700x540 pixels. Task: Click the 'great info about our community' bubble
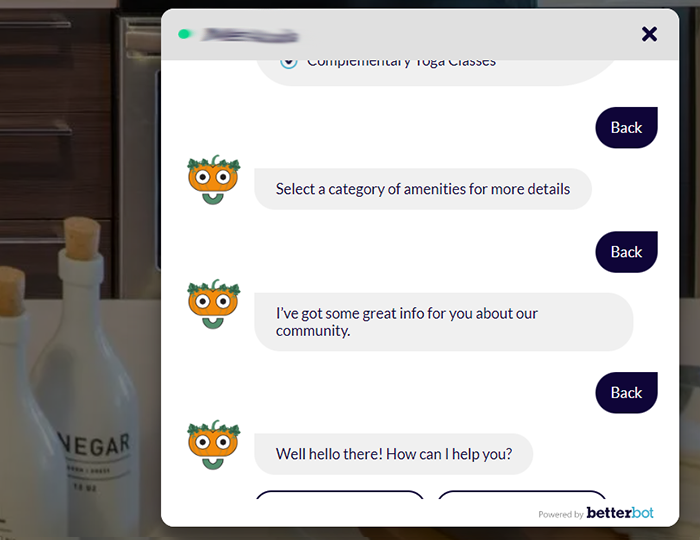coord(444,322)
